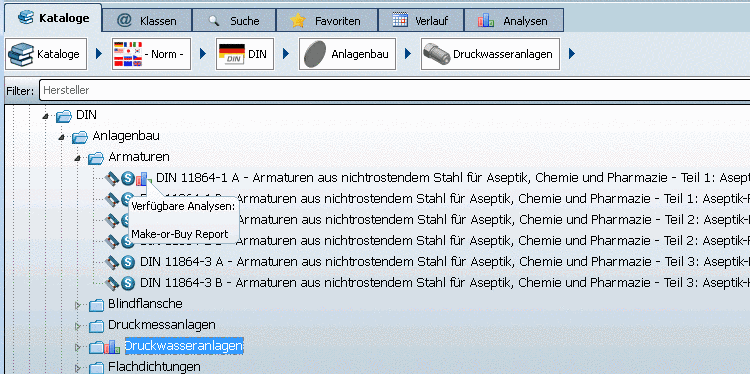750x374 pixels.
Task: Click the Druckwasseranlagen breadcrumb button
Action: tap(490, 54)
